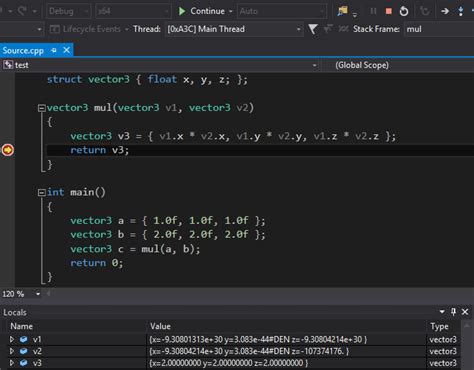The height and width of the screenshot is (370, 474).
Task: Click the blue cube icon for v1
Action: click(24, 339)
